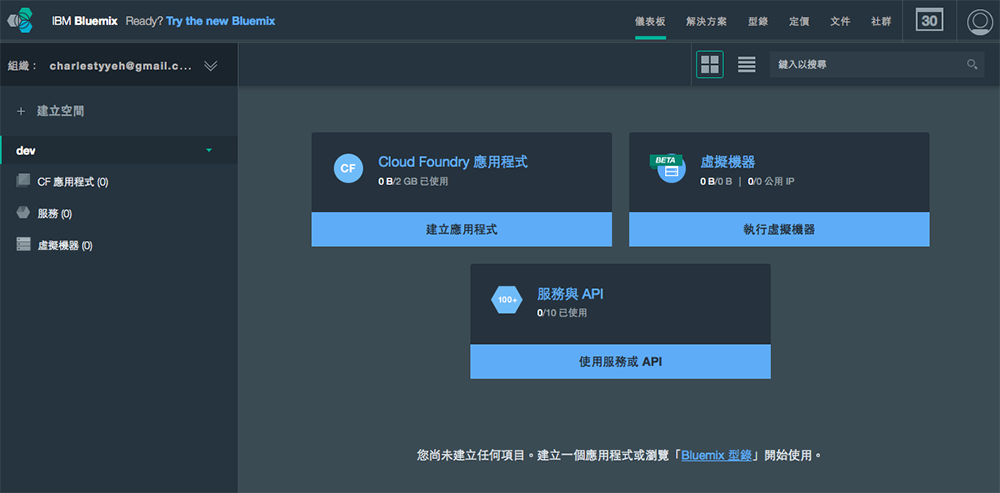Open the 定價 menu
The image size is (1000, 493).
(x=799, y=21)
